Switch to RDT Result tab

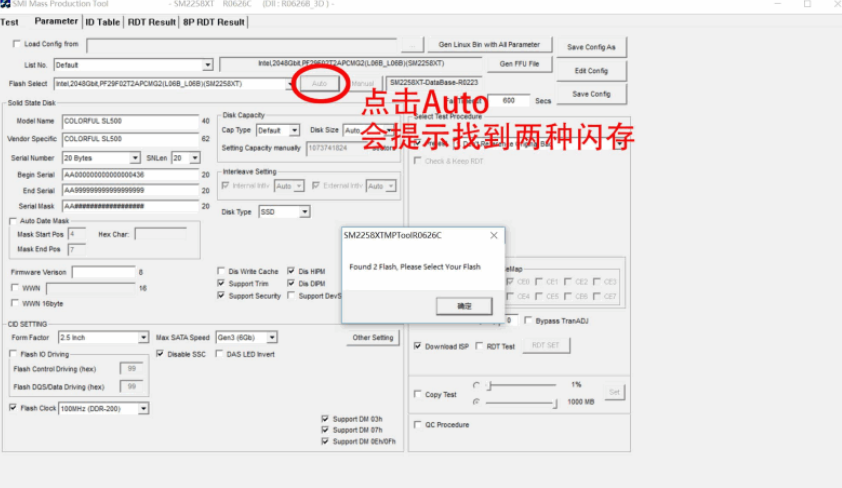pos(151,22)
